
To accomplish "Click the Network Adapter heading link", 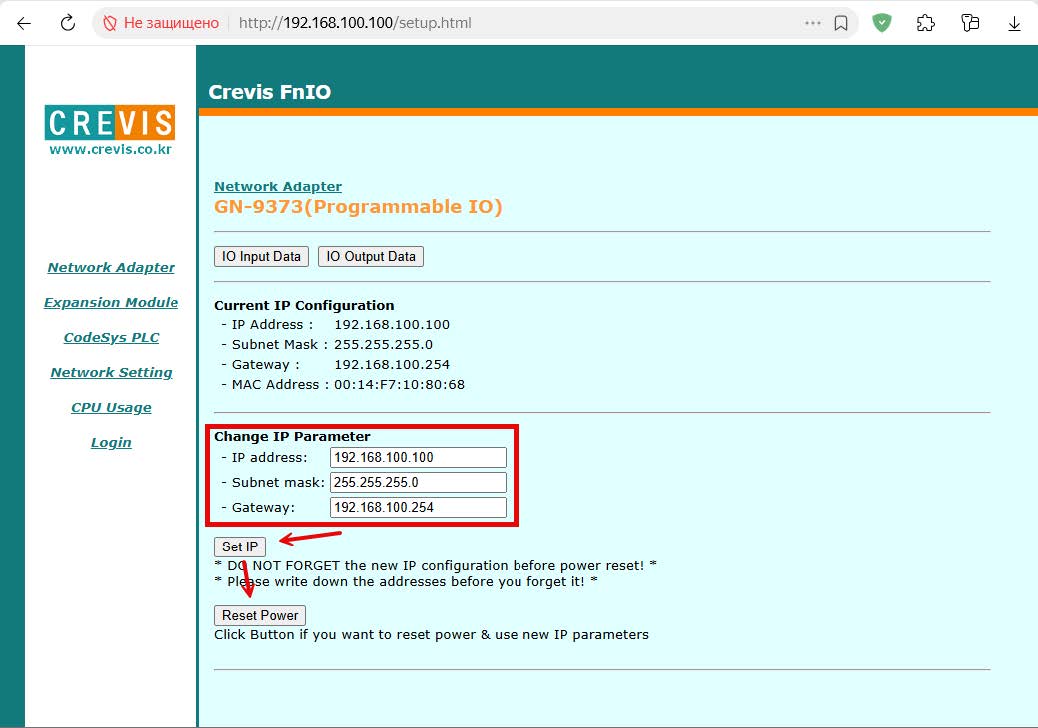I will (x=278, y=187).
